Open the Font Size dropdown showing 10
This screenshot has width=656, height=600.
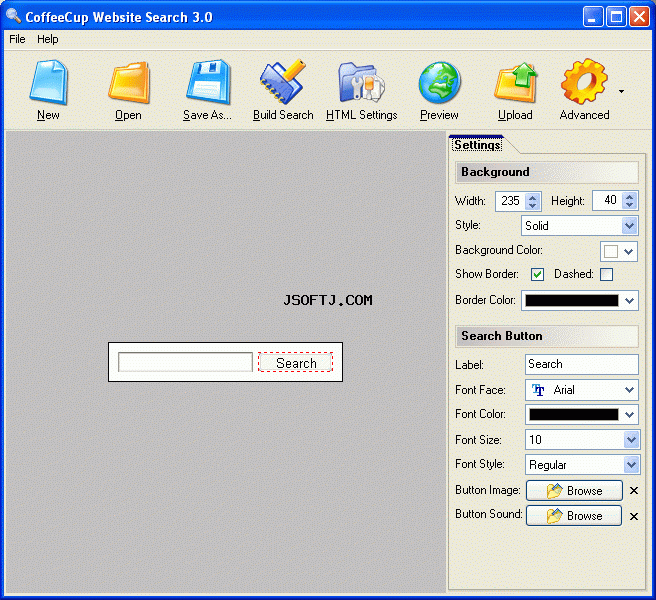[x=582, y=440]
